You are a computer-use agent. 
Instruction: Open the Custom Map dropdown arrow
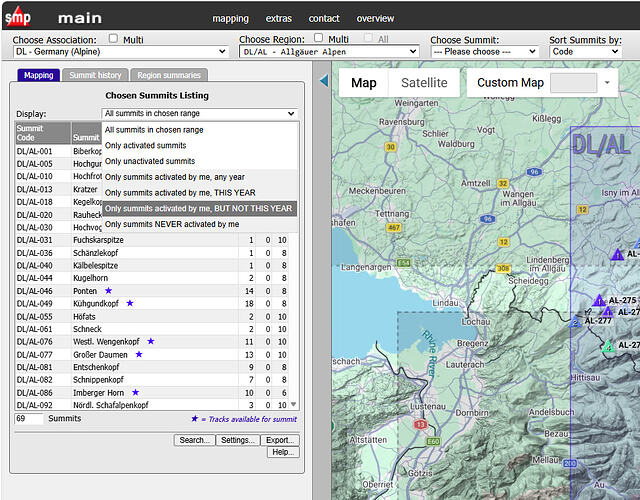tap(607, 82)
